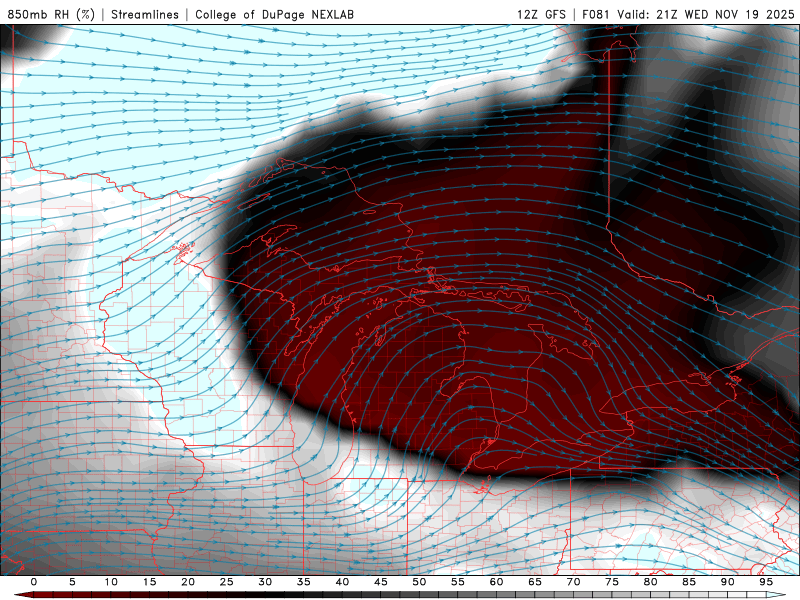Image resolution: width=800 pixels, height=600 pixels.
Task: Select the 'F081' forecast hour text
Action: [x=596, y=14]
